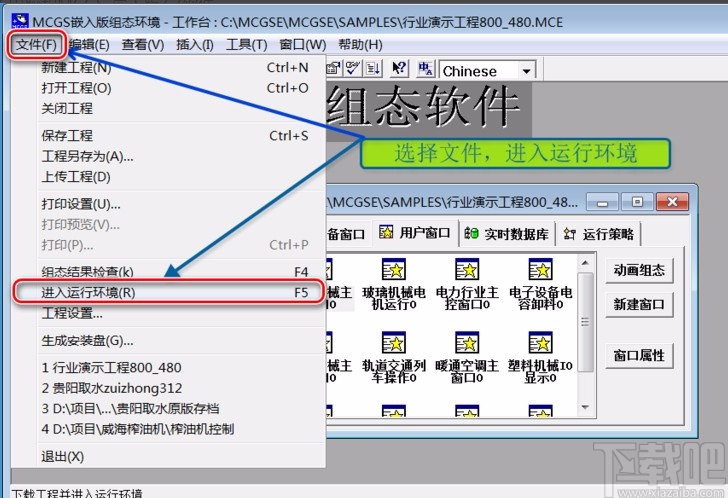
Task: Click the window list vertical scrollbar thumb
Action: pos(585,322)
